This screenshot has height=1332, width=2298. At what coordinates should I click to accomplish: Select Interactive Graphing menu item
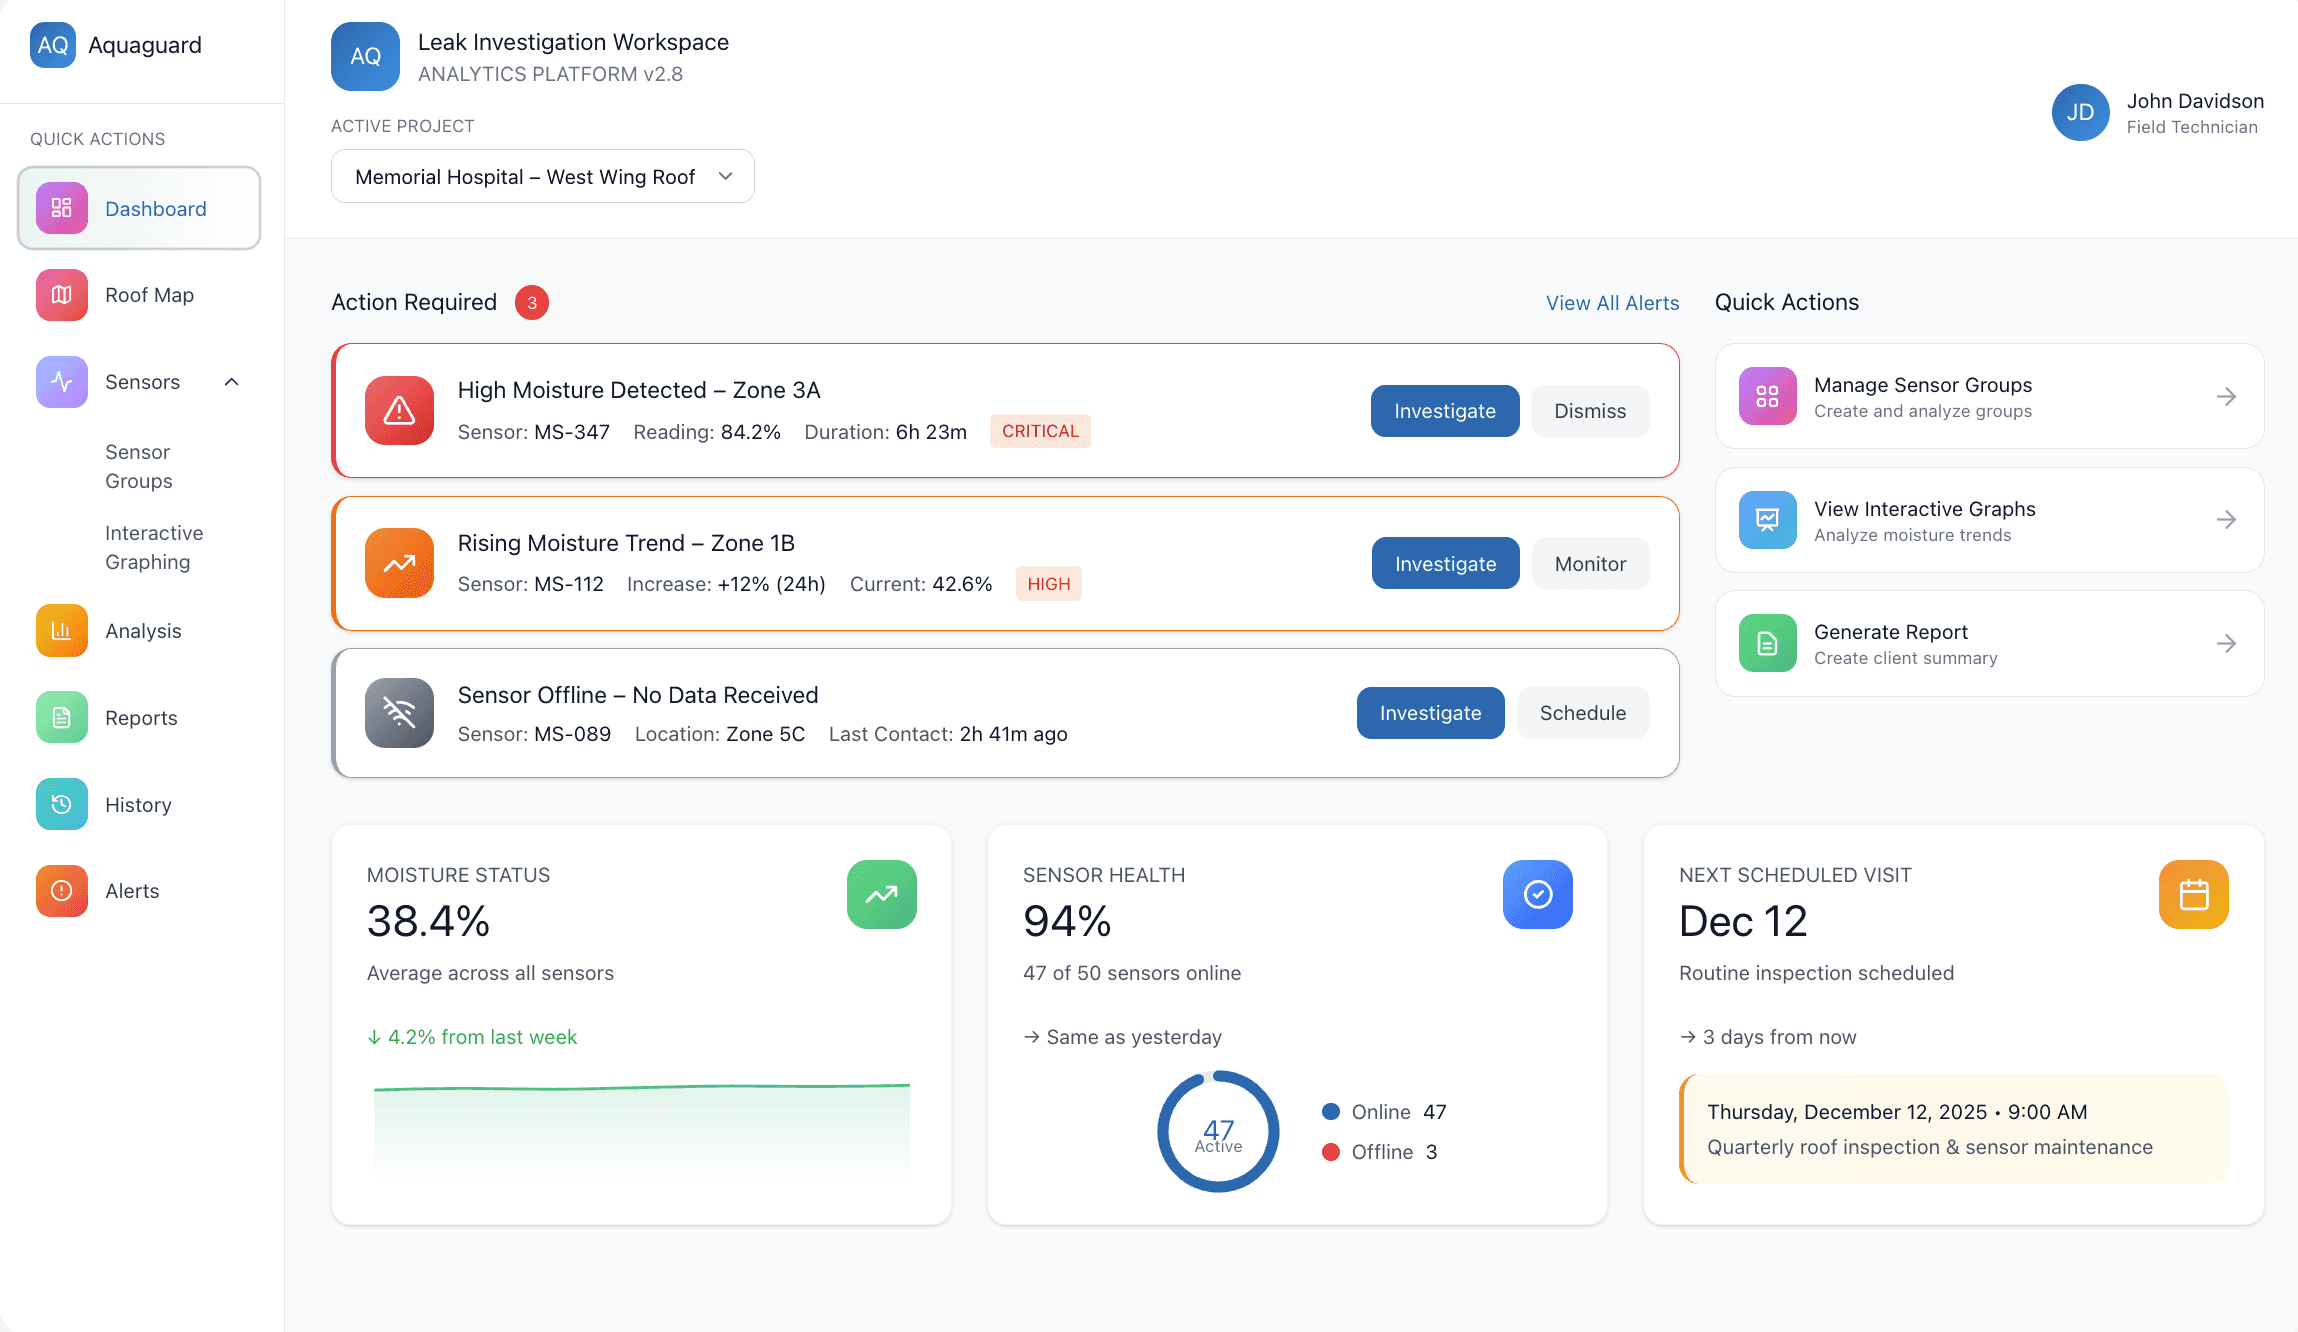154,547
